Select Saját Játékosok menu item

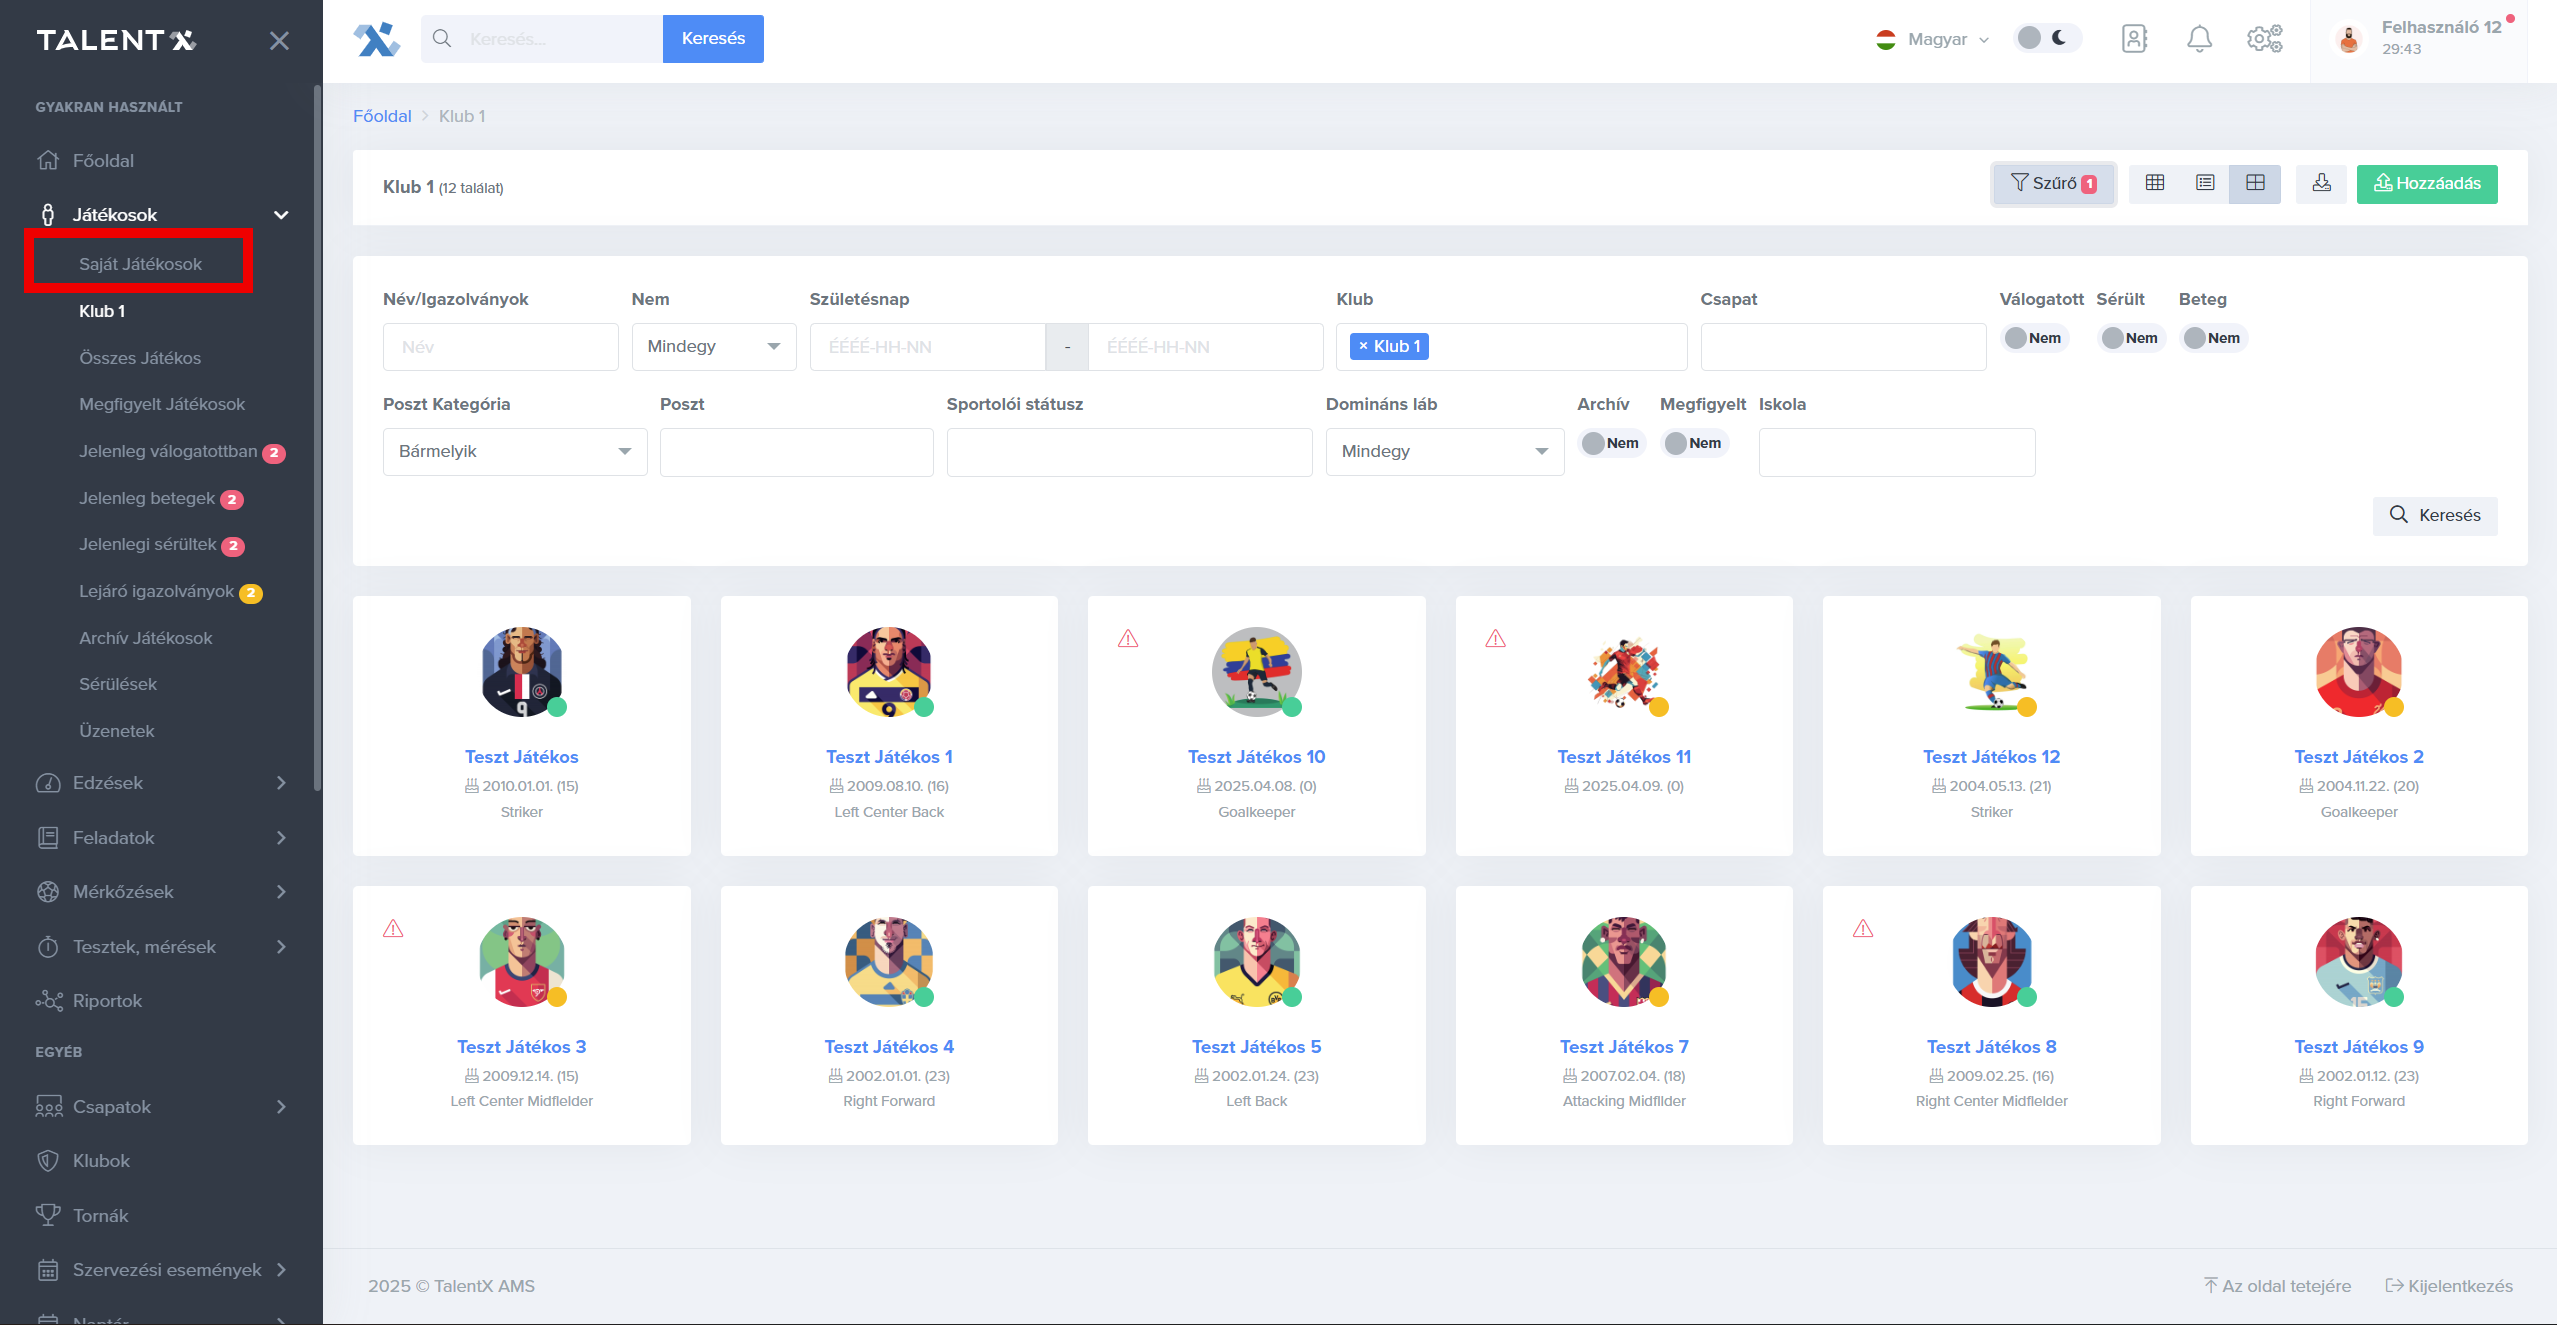140,264
